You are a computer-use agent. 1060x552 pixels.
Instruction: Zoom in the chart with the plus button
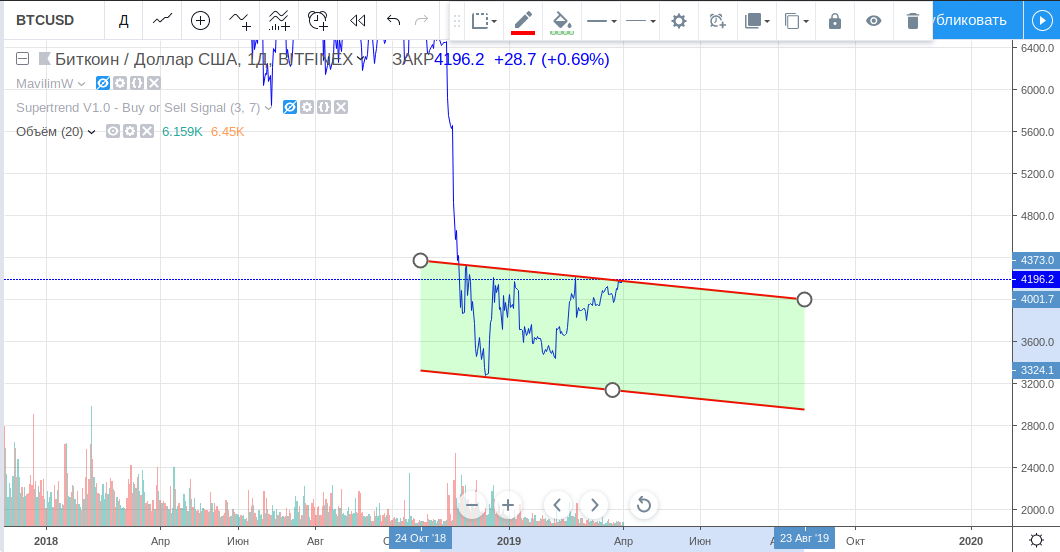point(508,505)
